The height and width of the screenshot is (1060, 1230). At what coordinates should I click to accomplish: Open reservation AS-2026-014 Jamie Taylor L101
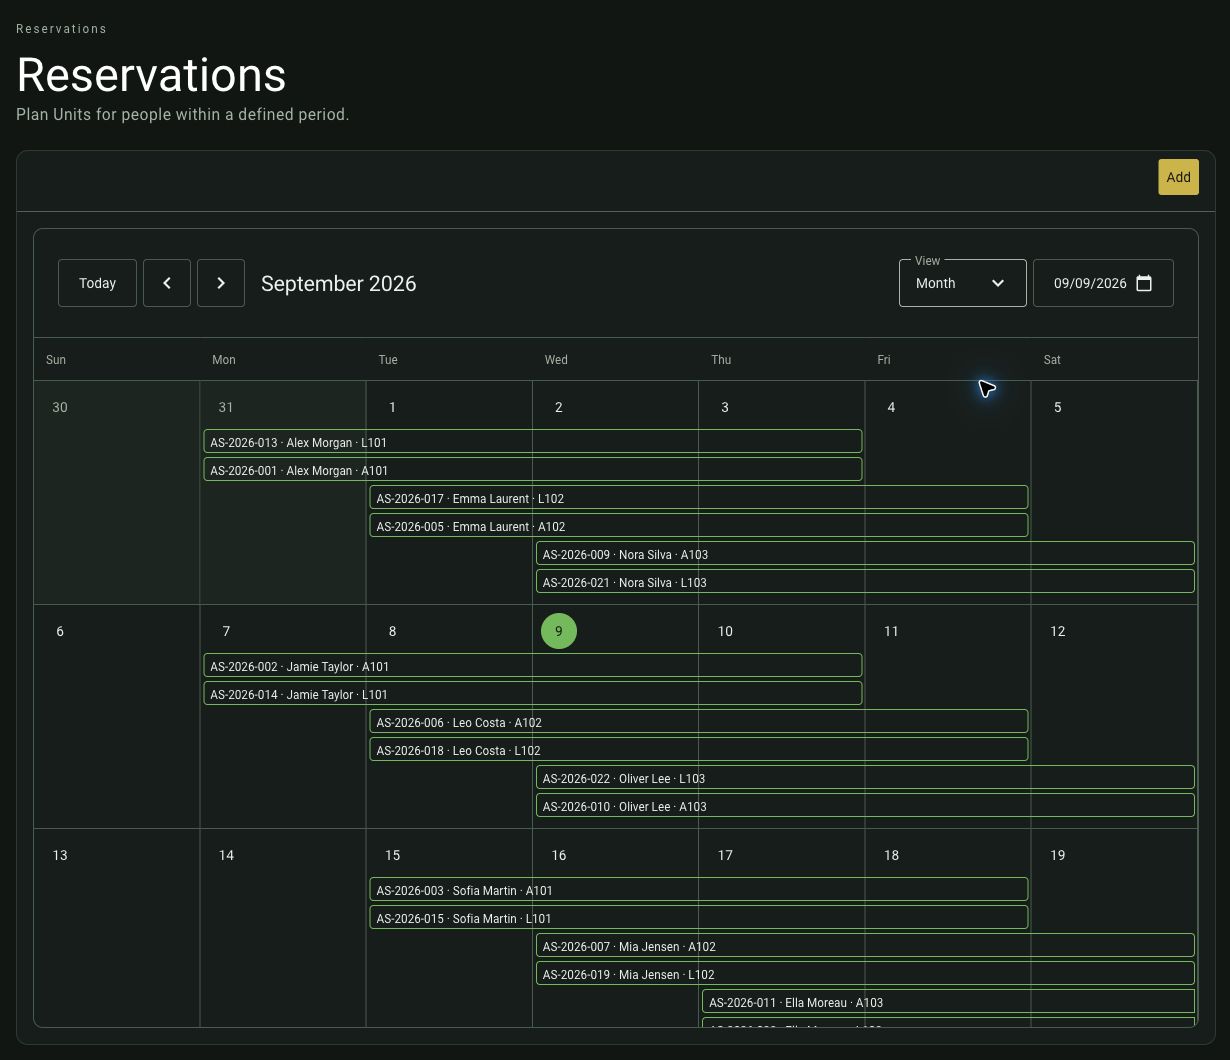[x=533, y=694]
